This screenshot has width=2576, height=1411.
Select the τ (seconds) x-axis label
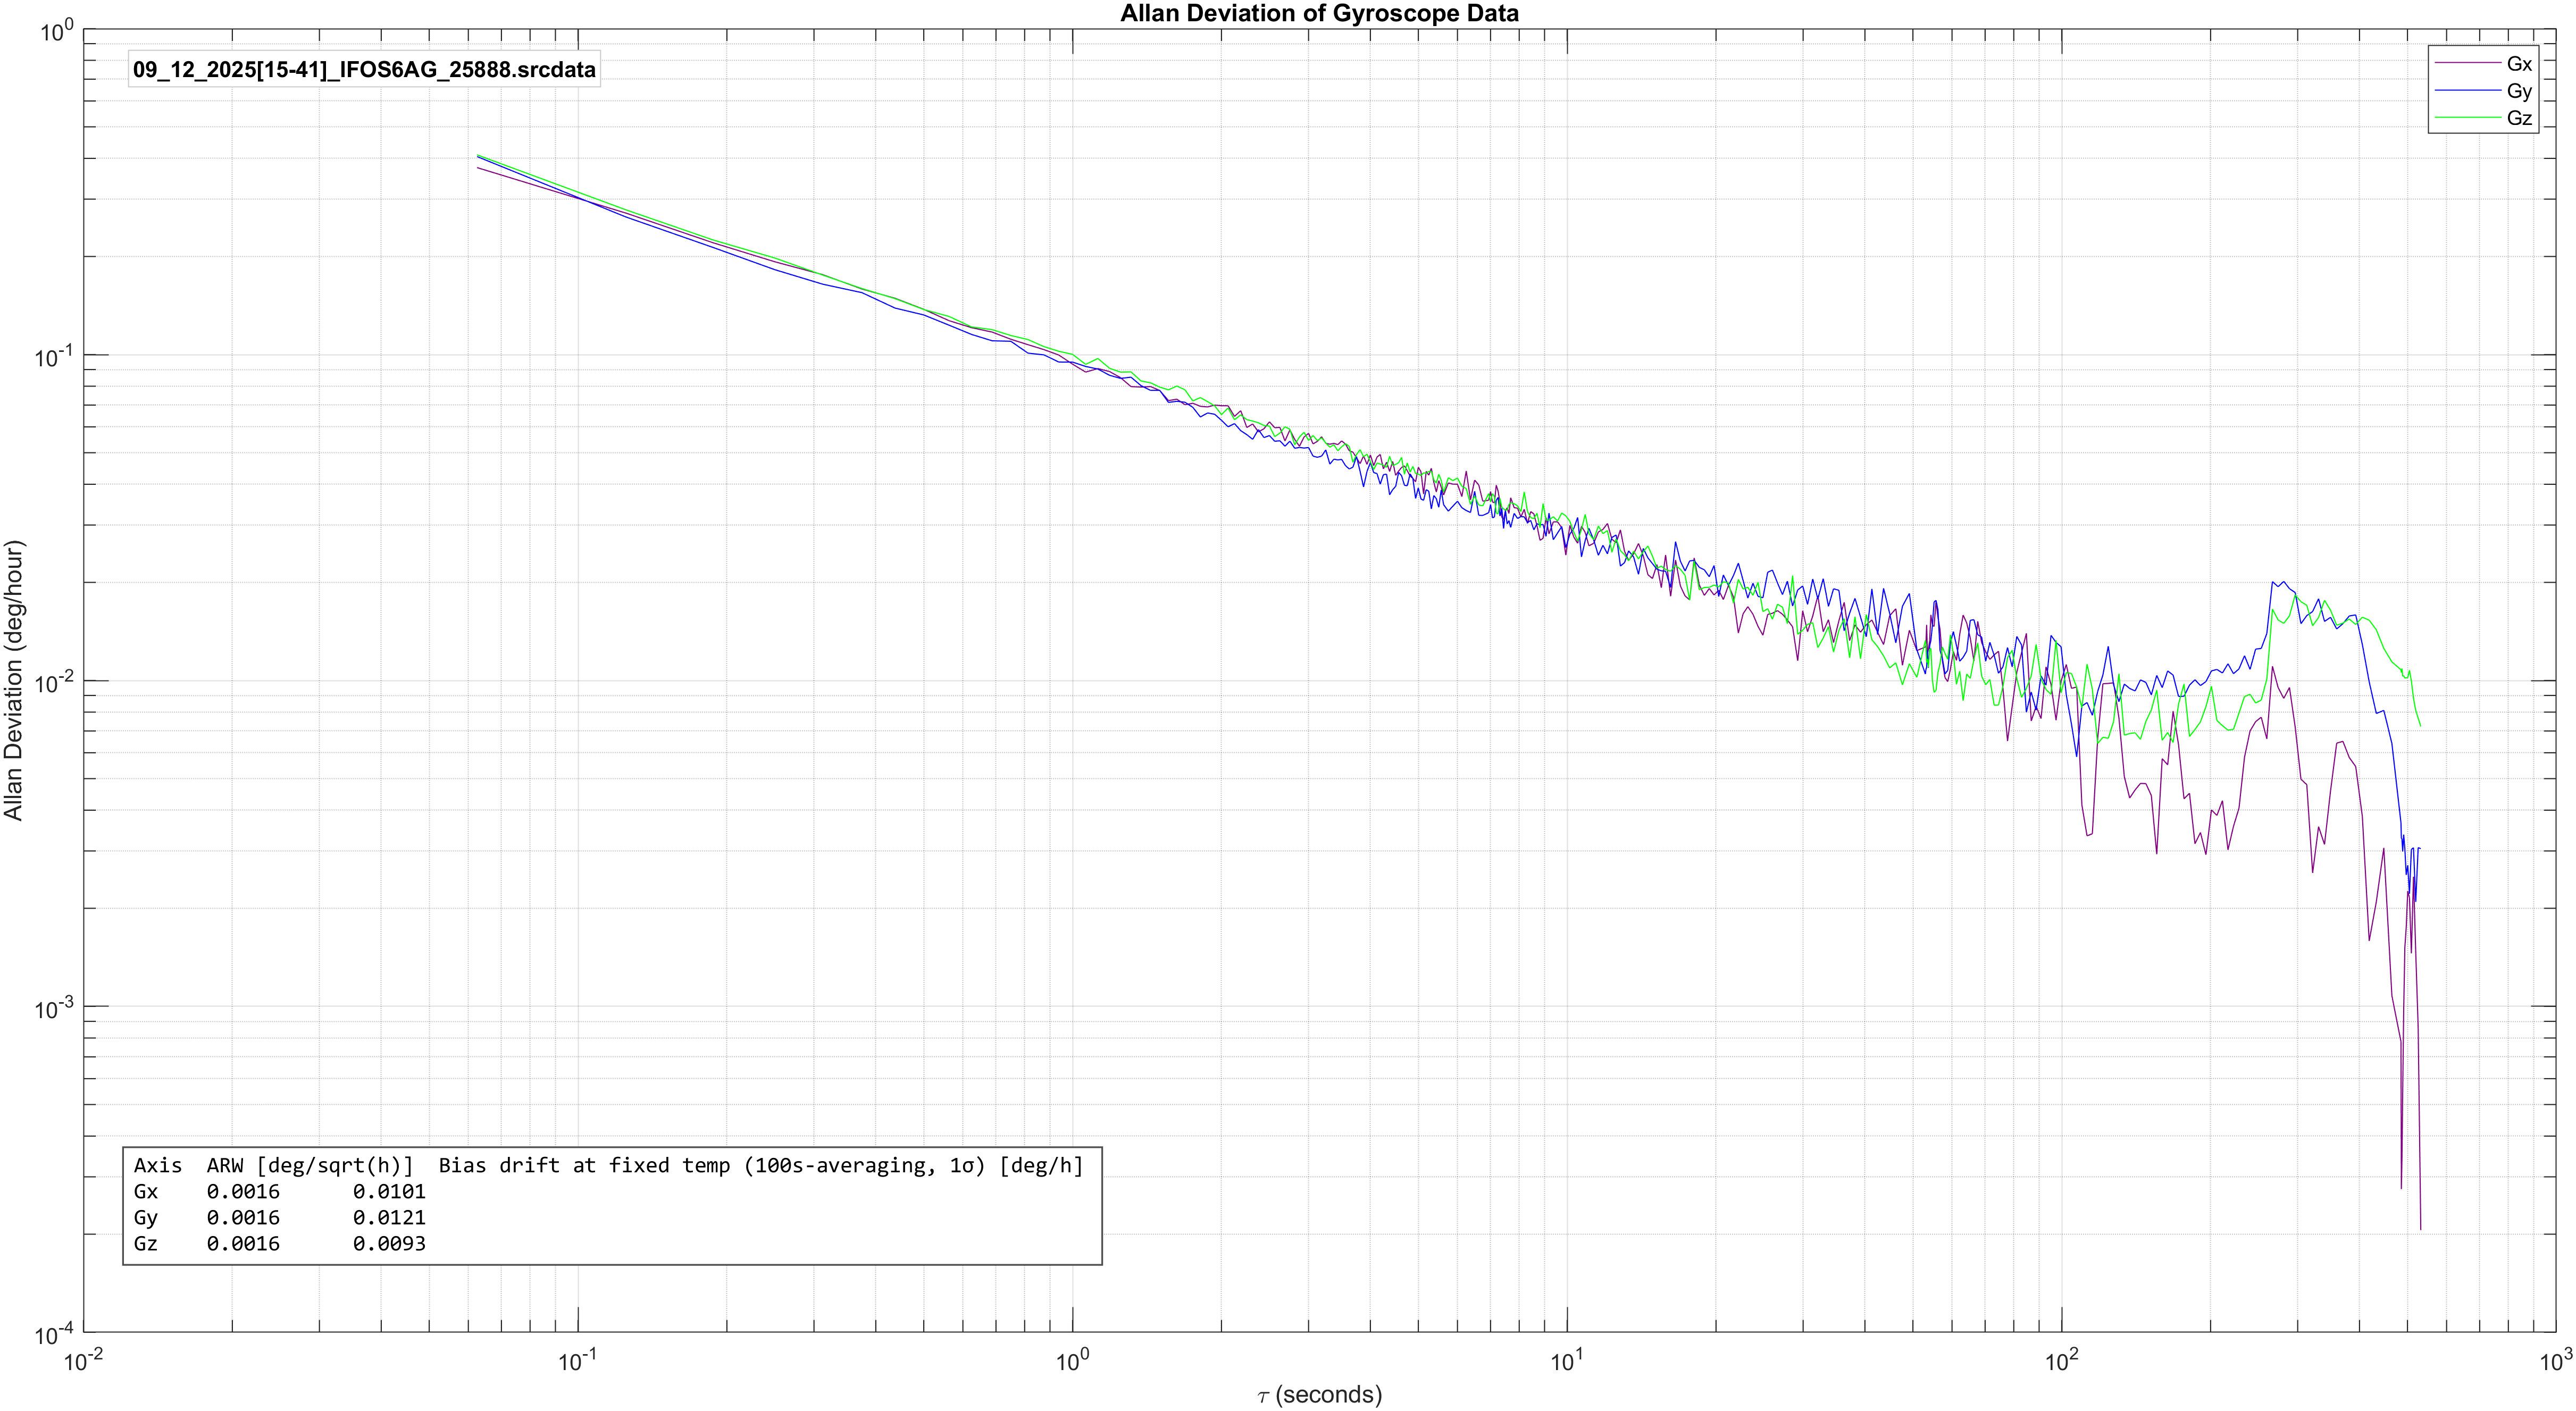coord(1319,1395)
